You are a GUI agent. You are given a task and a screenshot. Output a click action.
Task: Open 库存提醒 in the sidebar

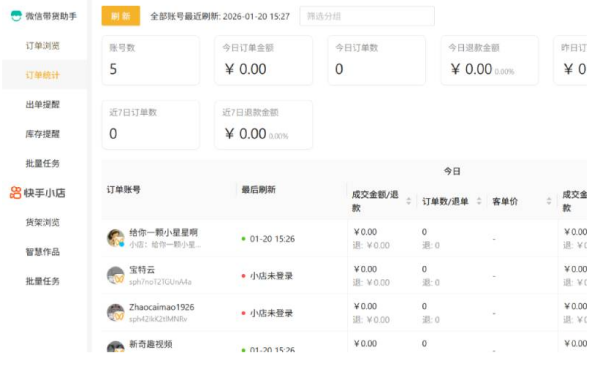[42, 134]
